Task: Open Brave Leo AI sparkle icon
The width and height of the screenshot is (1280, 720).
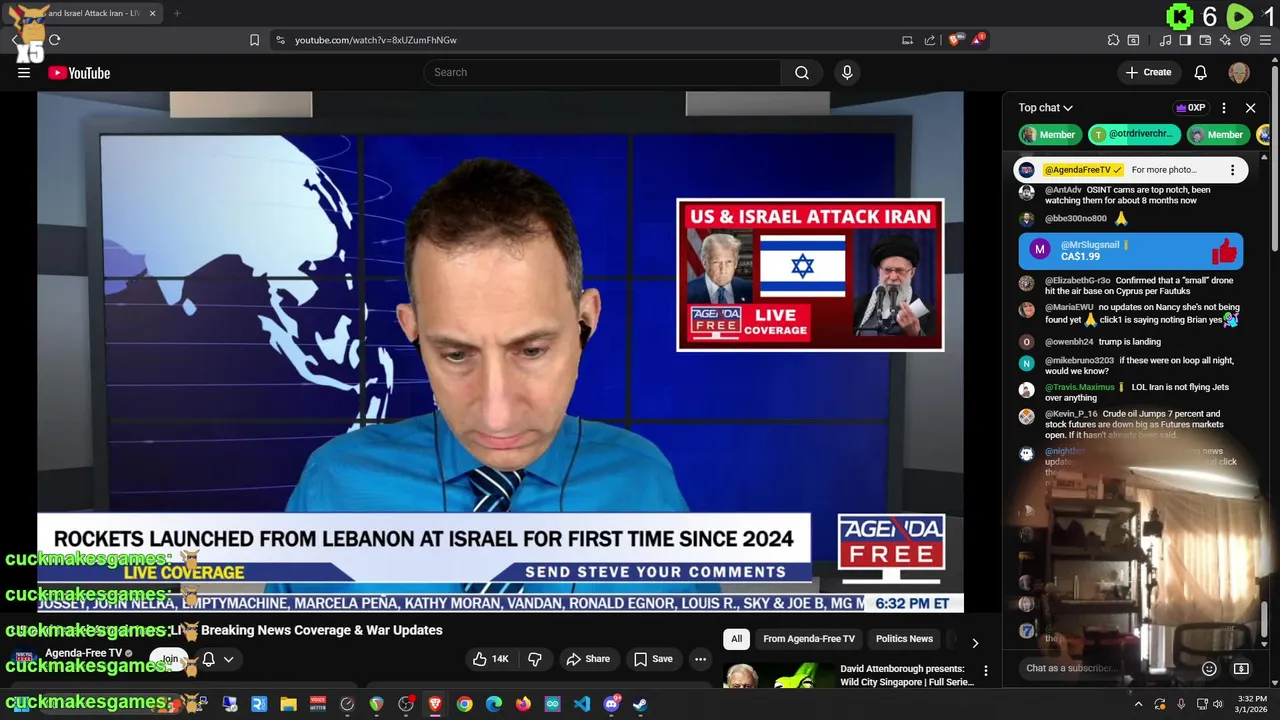Action: click(x=1225, y=40)
